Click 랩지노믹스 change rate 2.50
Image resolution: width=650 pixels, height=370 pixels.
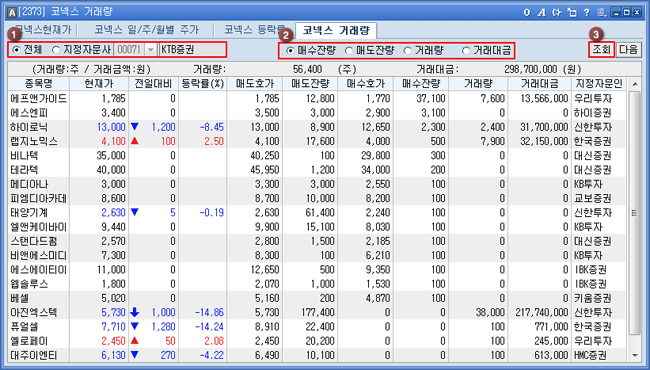[x=213, y=141]
